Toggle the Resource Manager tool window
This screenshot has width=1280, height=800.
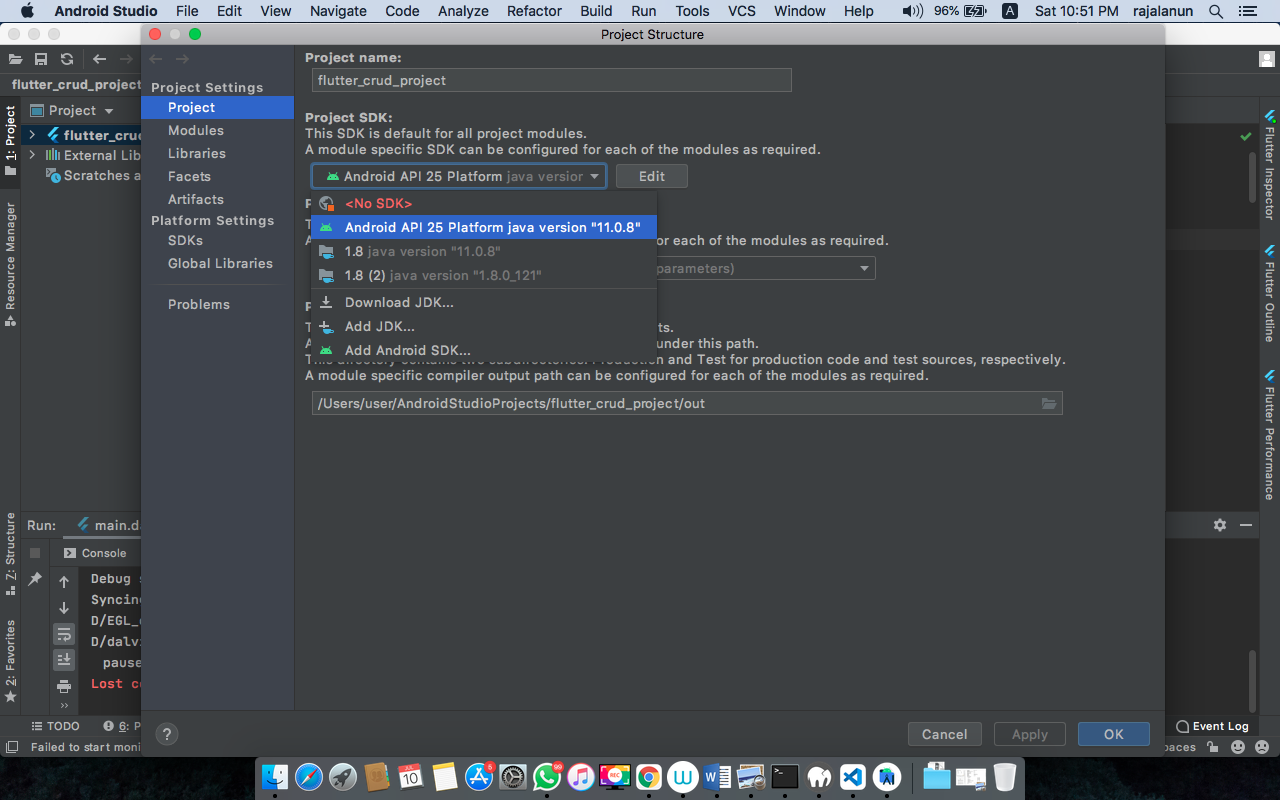(x=11, y=264)
